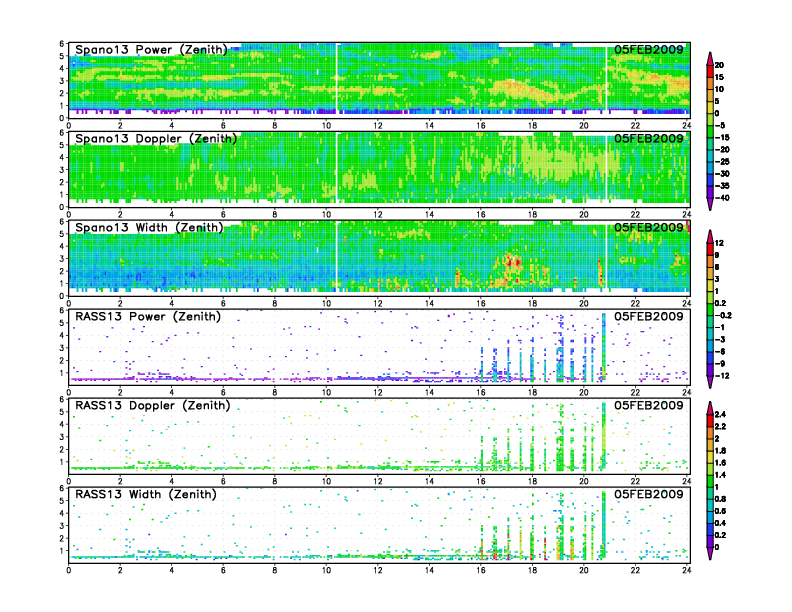This screenshot has width=792, height=612.
Task: Click the Spano13 Width (Zenith) title
Action: pyautogui.click(x=149, y=227)
